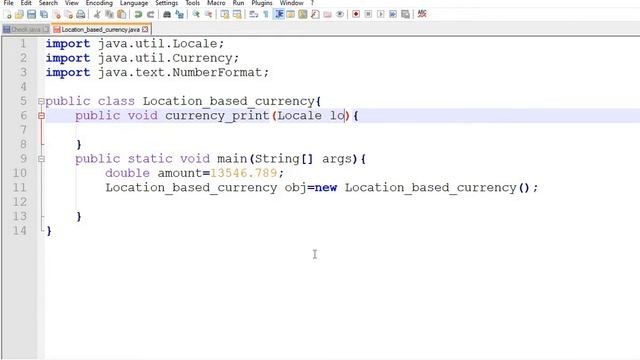
Task: Click the ABC spell check icon
Action: click(x=422, y=14)
